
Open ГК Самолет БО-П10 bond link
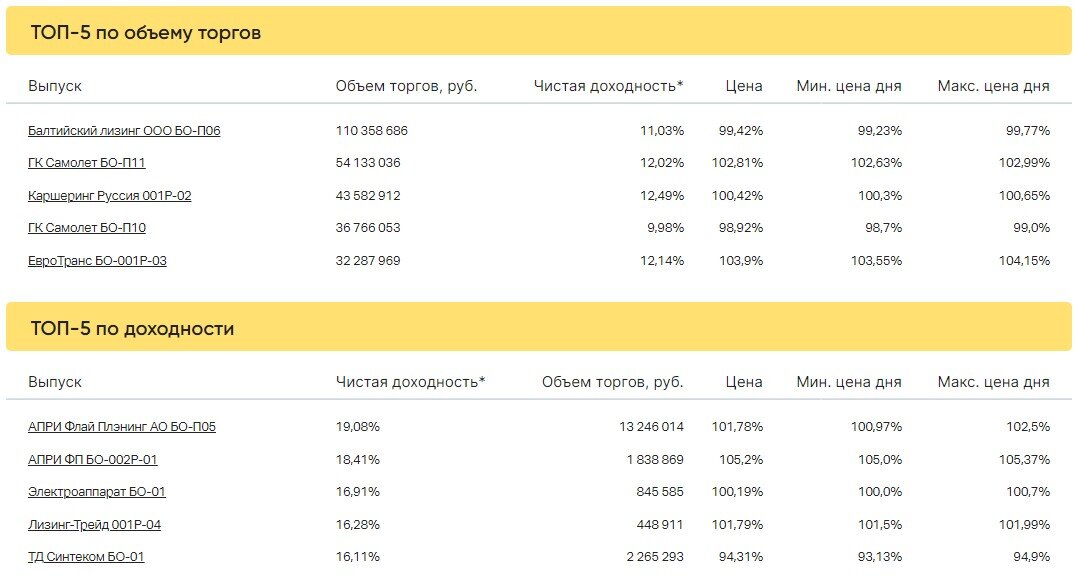click(x=87, y=228)
